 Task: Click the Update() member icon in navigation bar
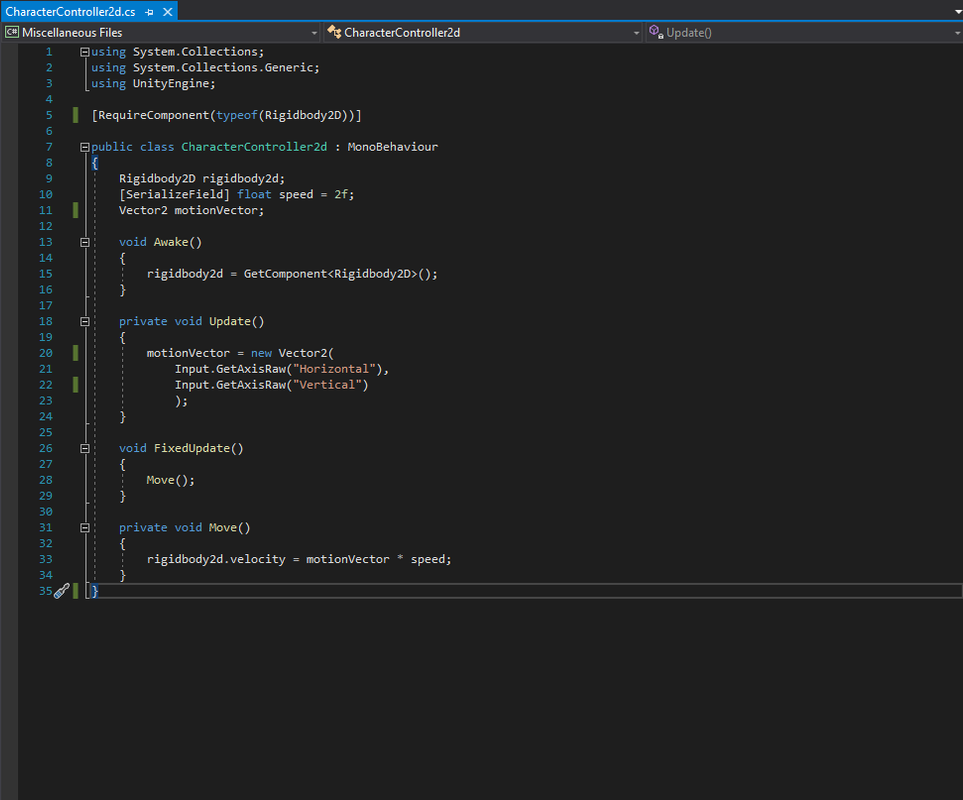tap(656, 33)
